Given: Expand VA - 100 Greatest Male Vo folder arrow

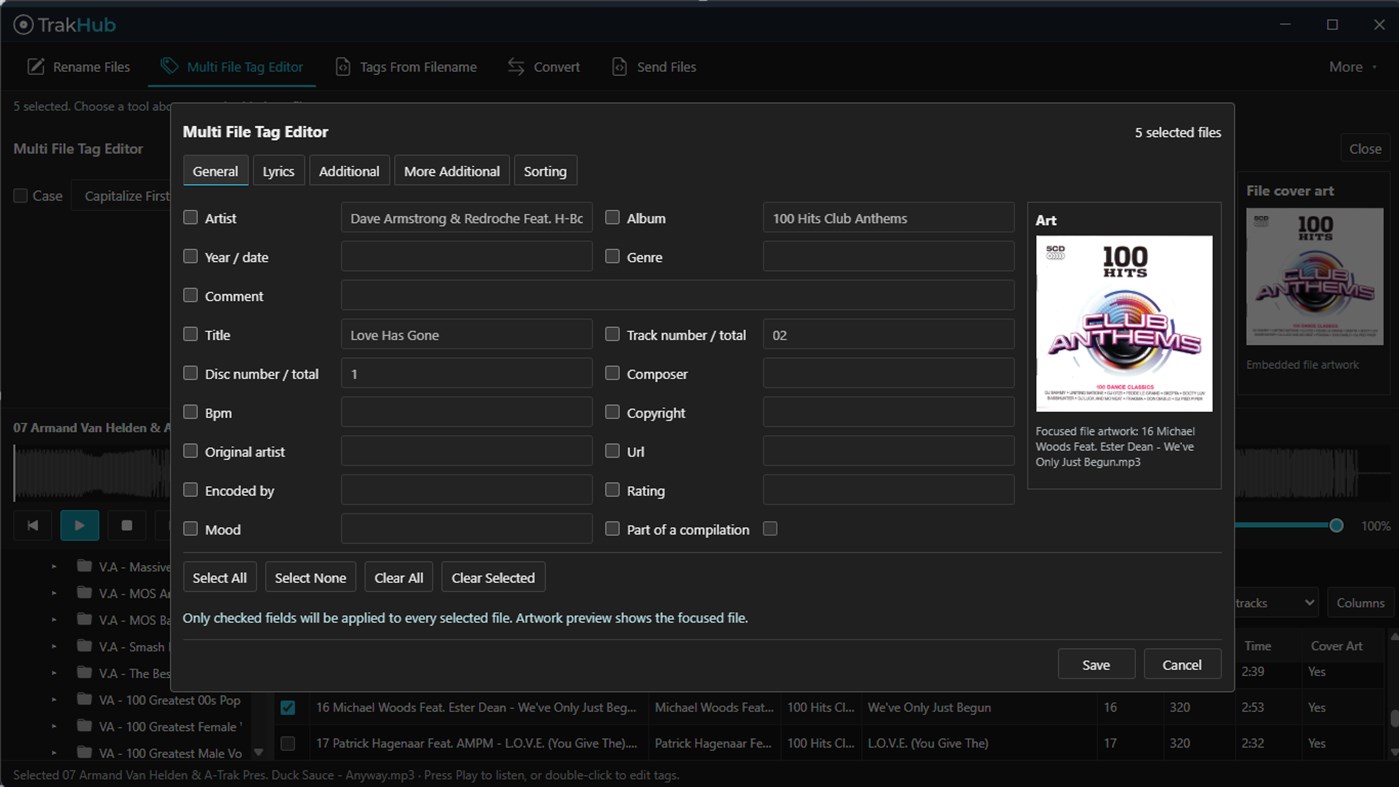Looking at the screenshot, I should coord(54,753).
